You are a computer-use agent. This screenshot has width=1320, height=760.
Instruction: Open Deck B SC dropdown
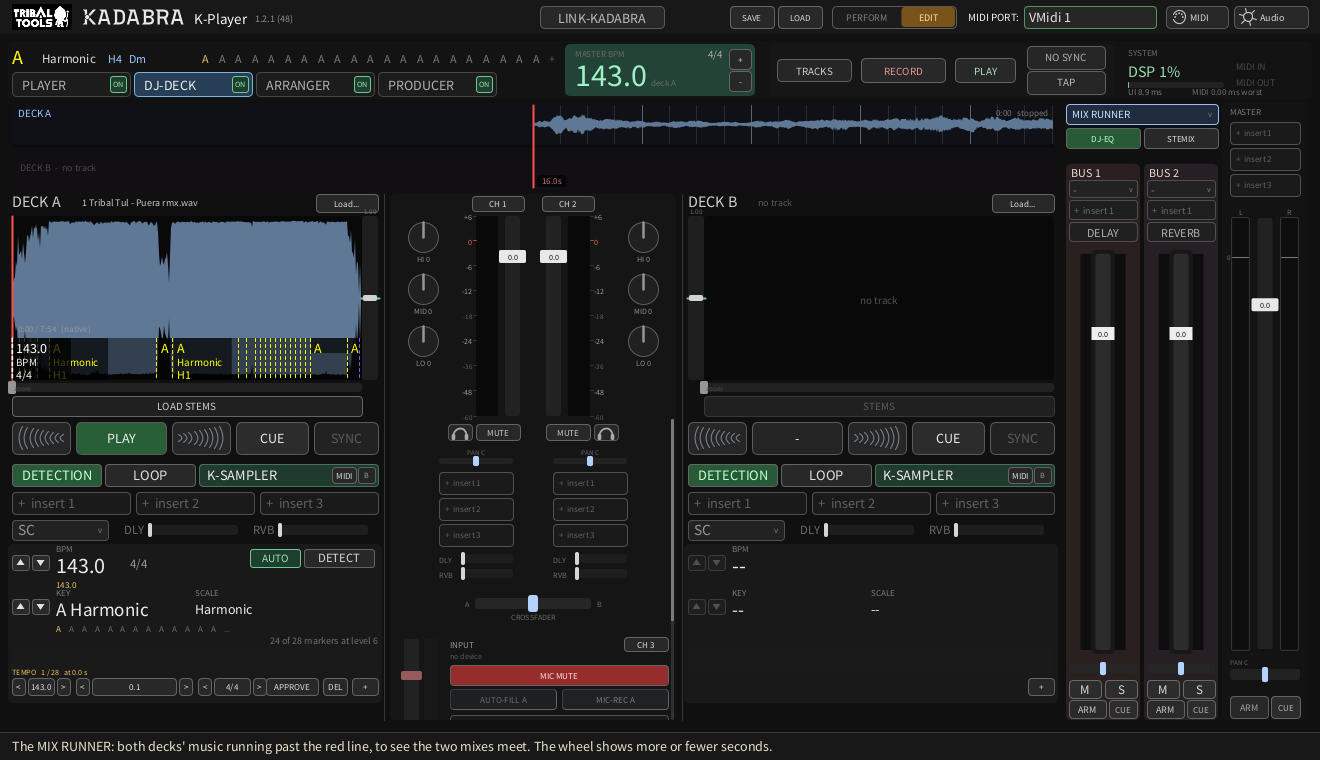(736, 530)
